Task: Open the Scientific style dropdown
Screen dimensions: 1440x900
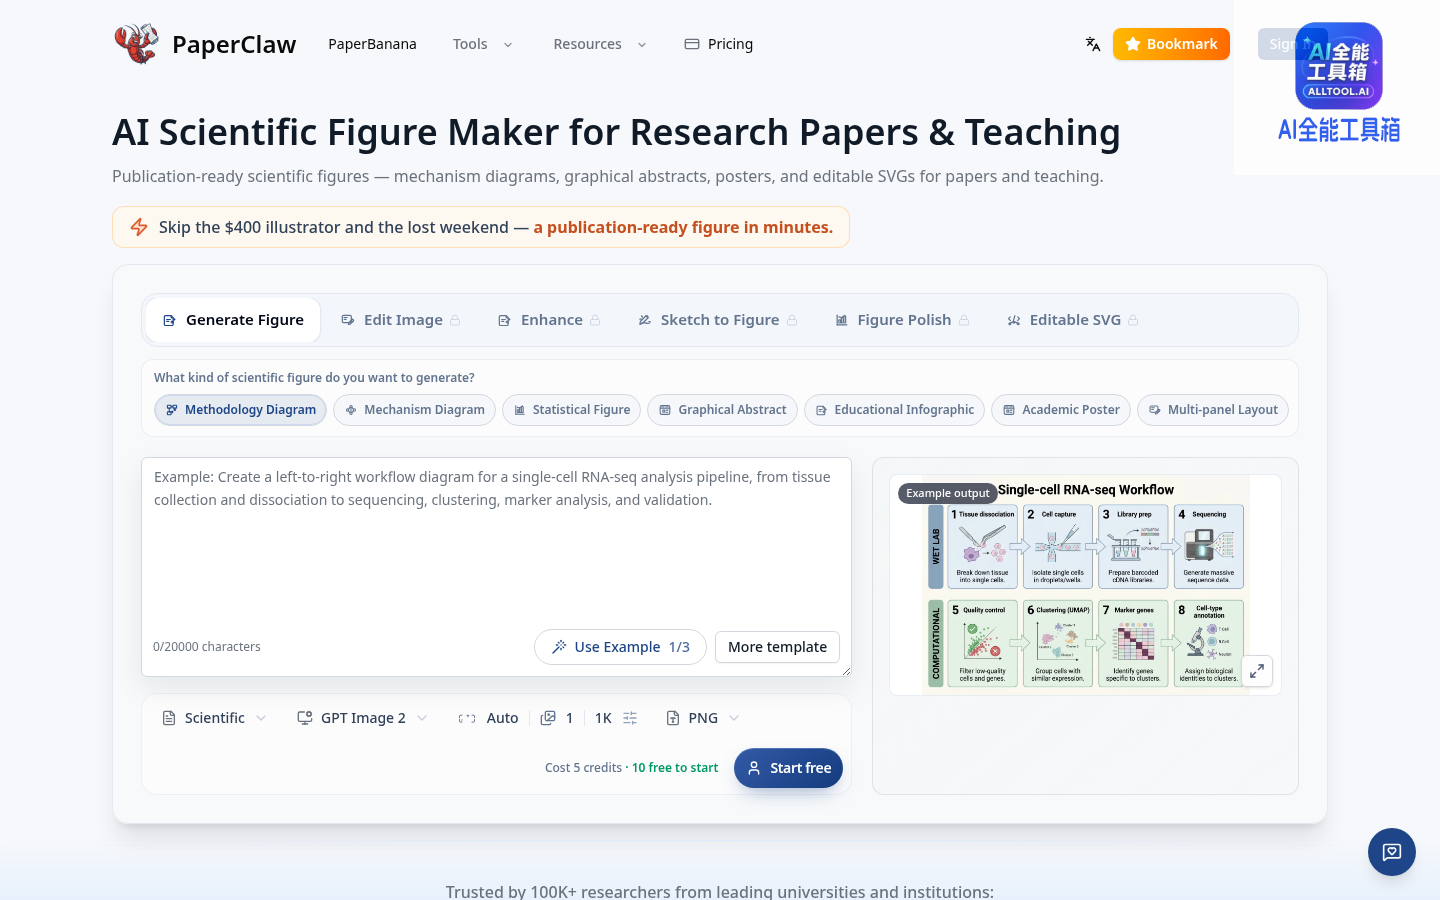Action: click(x=214, y=718)
